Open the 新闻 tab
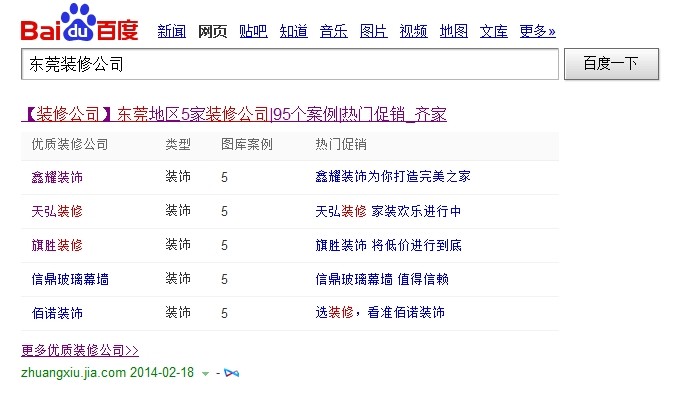The height and width of the screenshot is (393, 675). click(172, 31)
